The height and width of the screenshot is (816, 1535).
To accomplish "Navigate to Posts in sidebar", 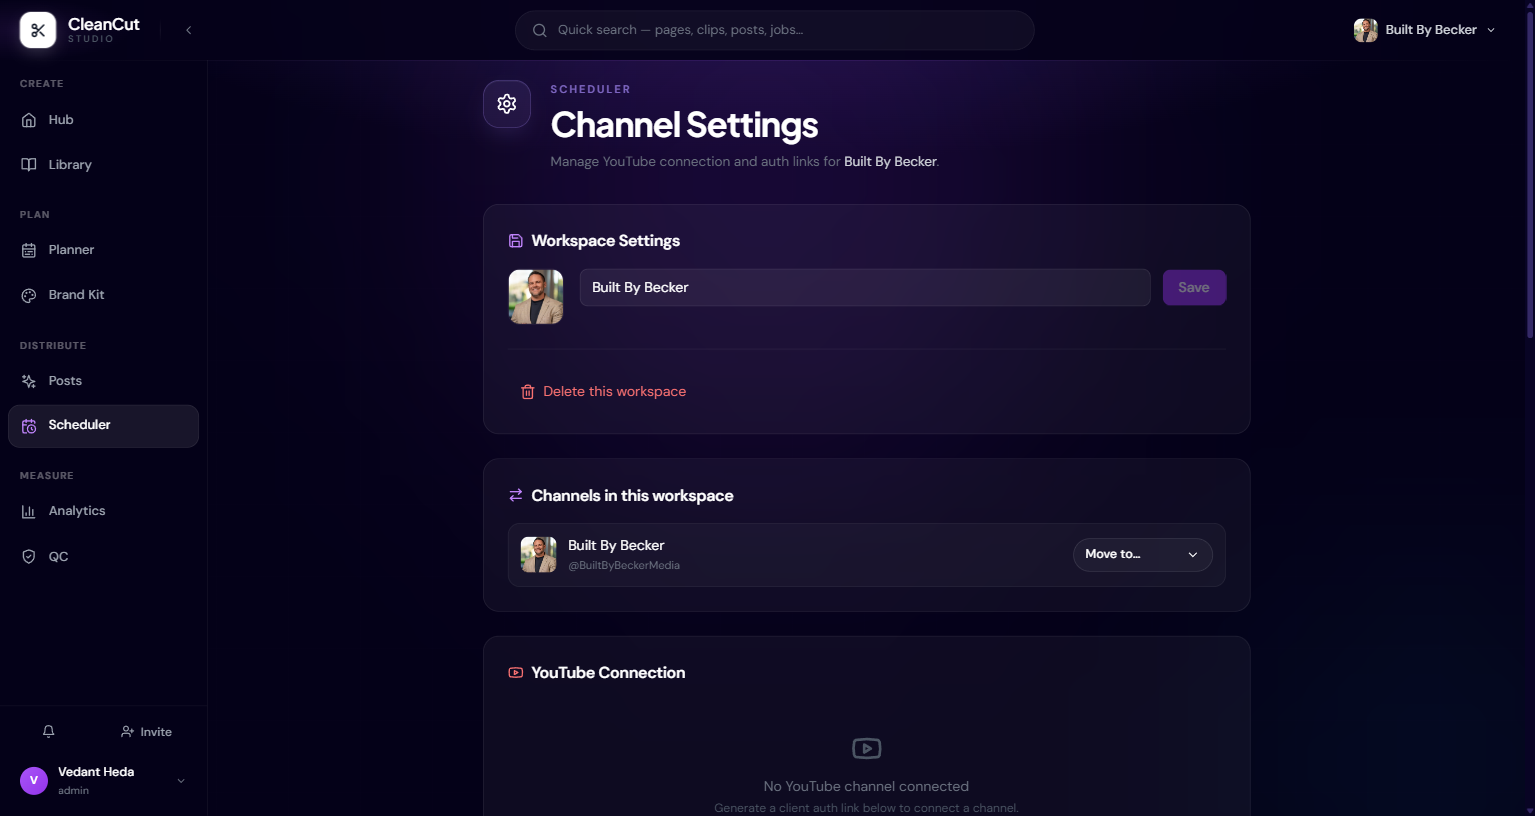I will [103, 381].
